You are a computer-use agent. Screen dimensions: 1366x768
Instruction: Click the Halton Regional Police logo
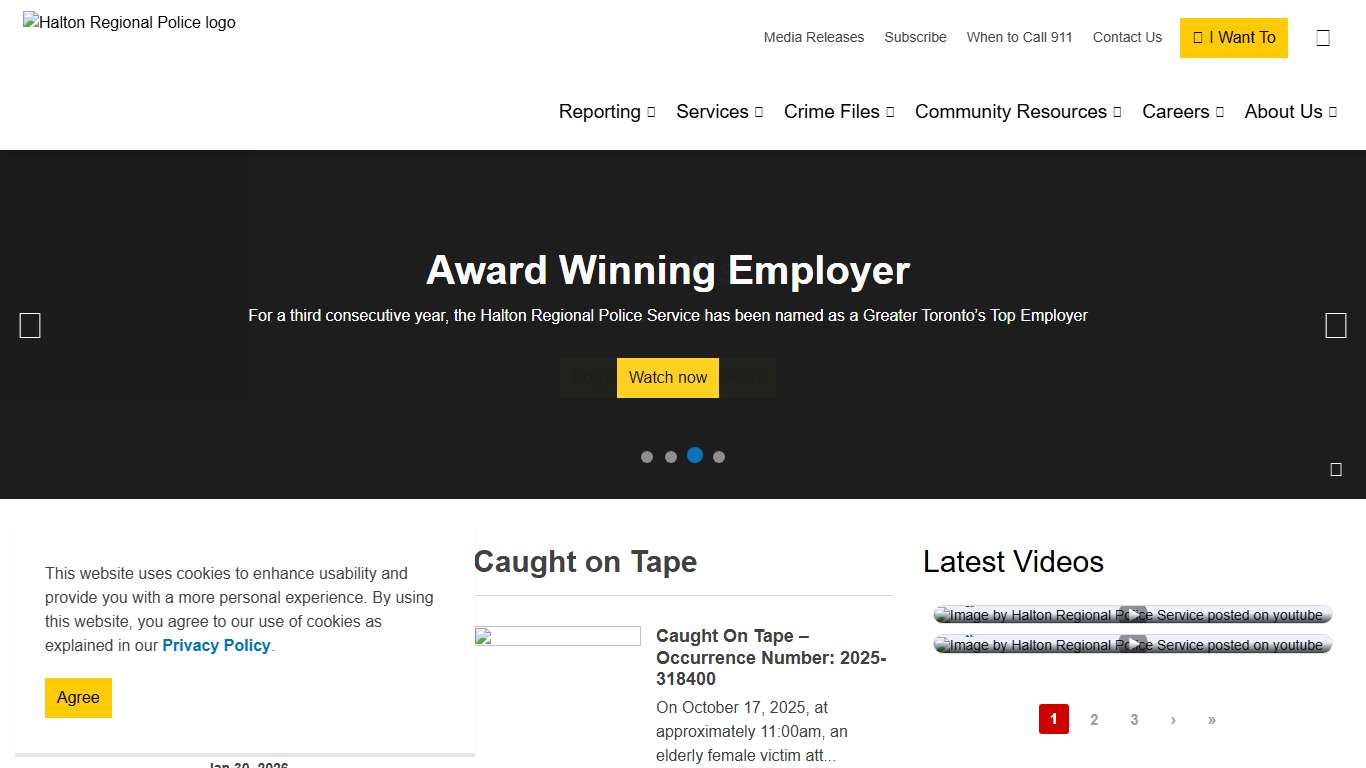point(130,22)
